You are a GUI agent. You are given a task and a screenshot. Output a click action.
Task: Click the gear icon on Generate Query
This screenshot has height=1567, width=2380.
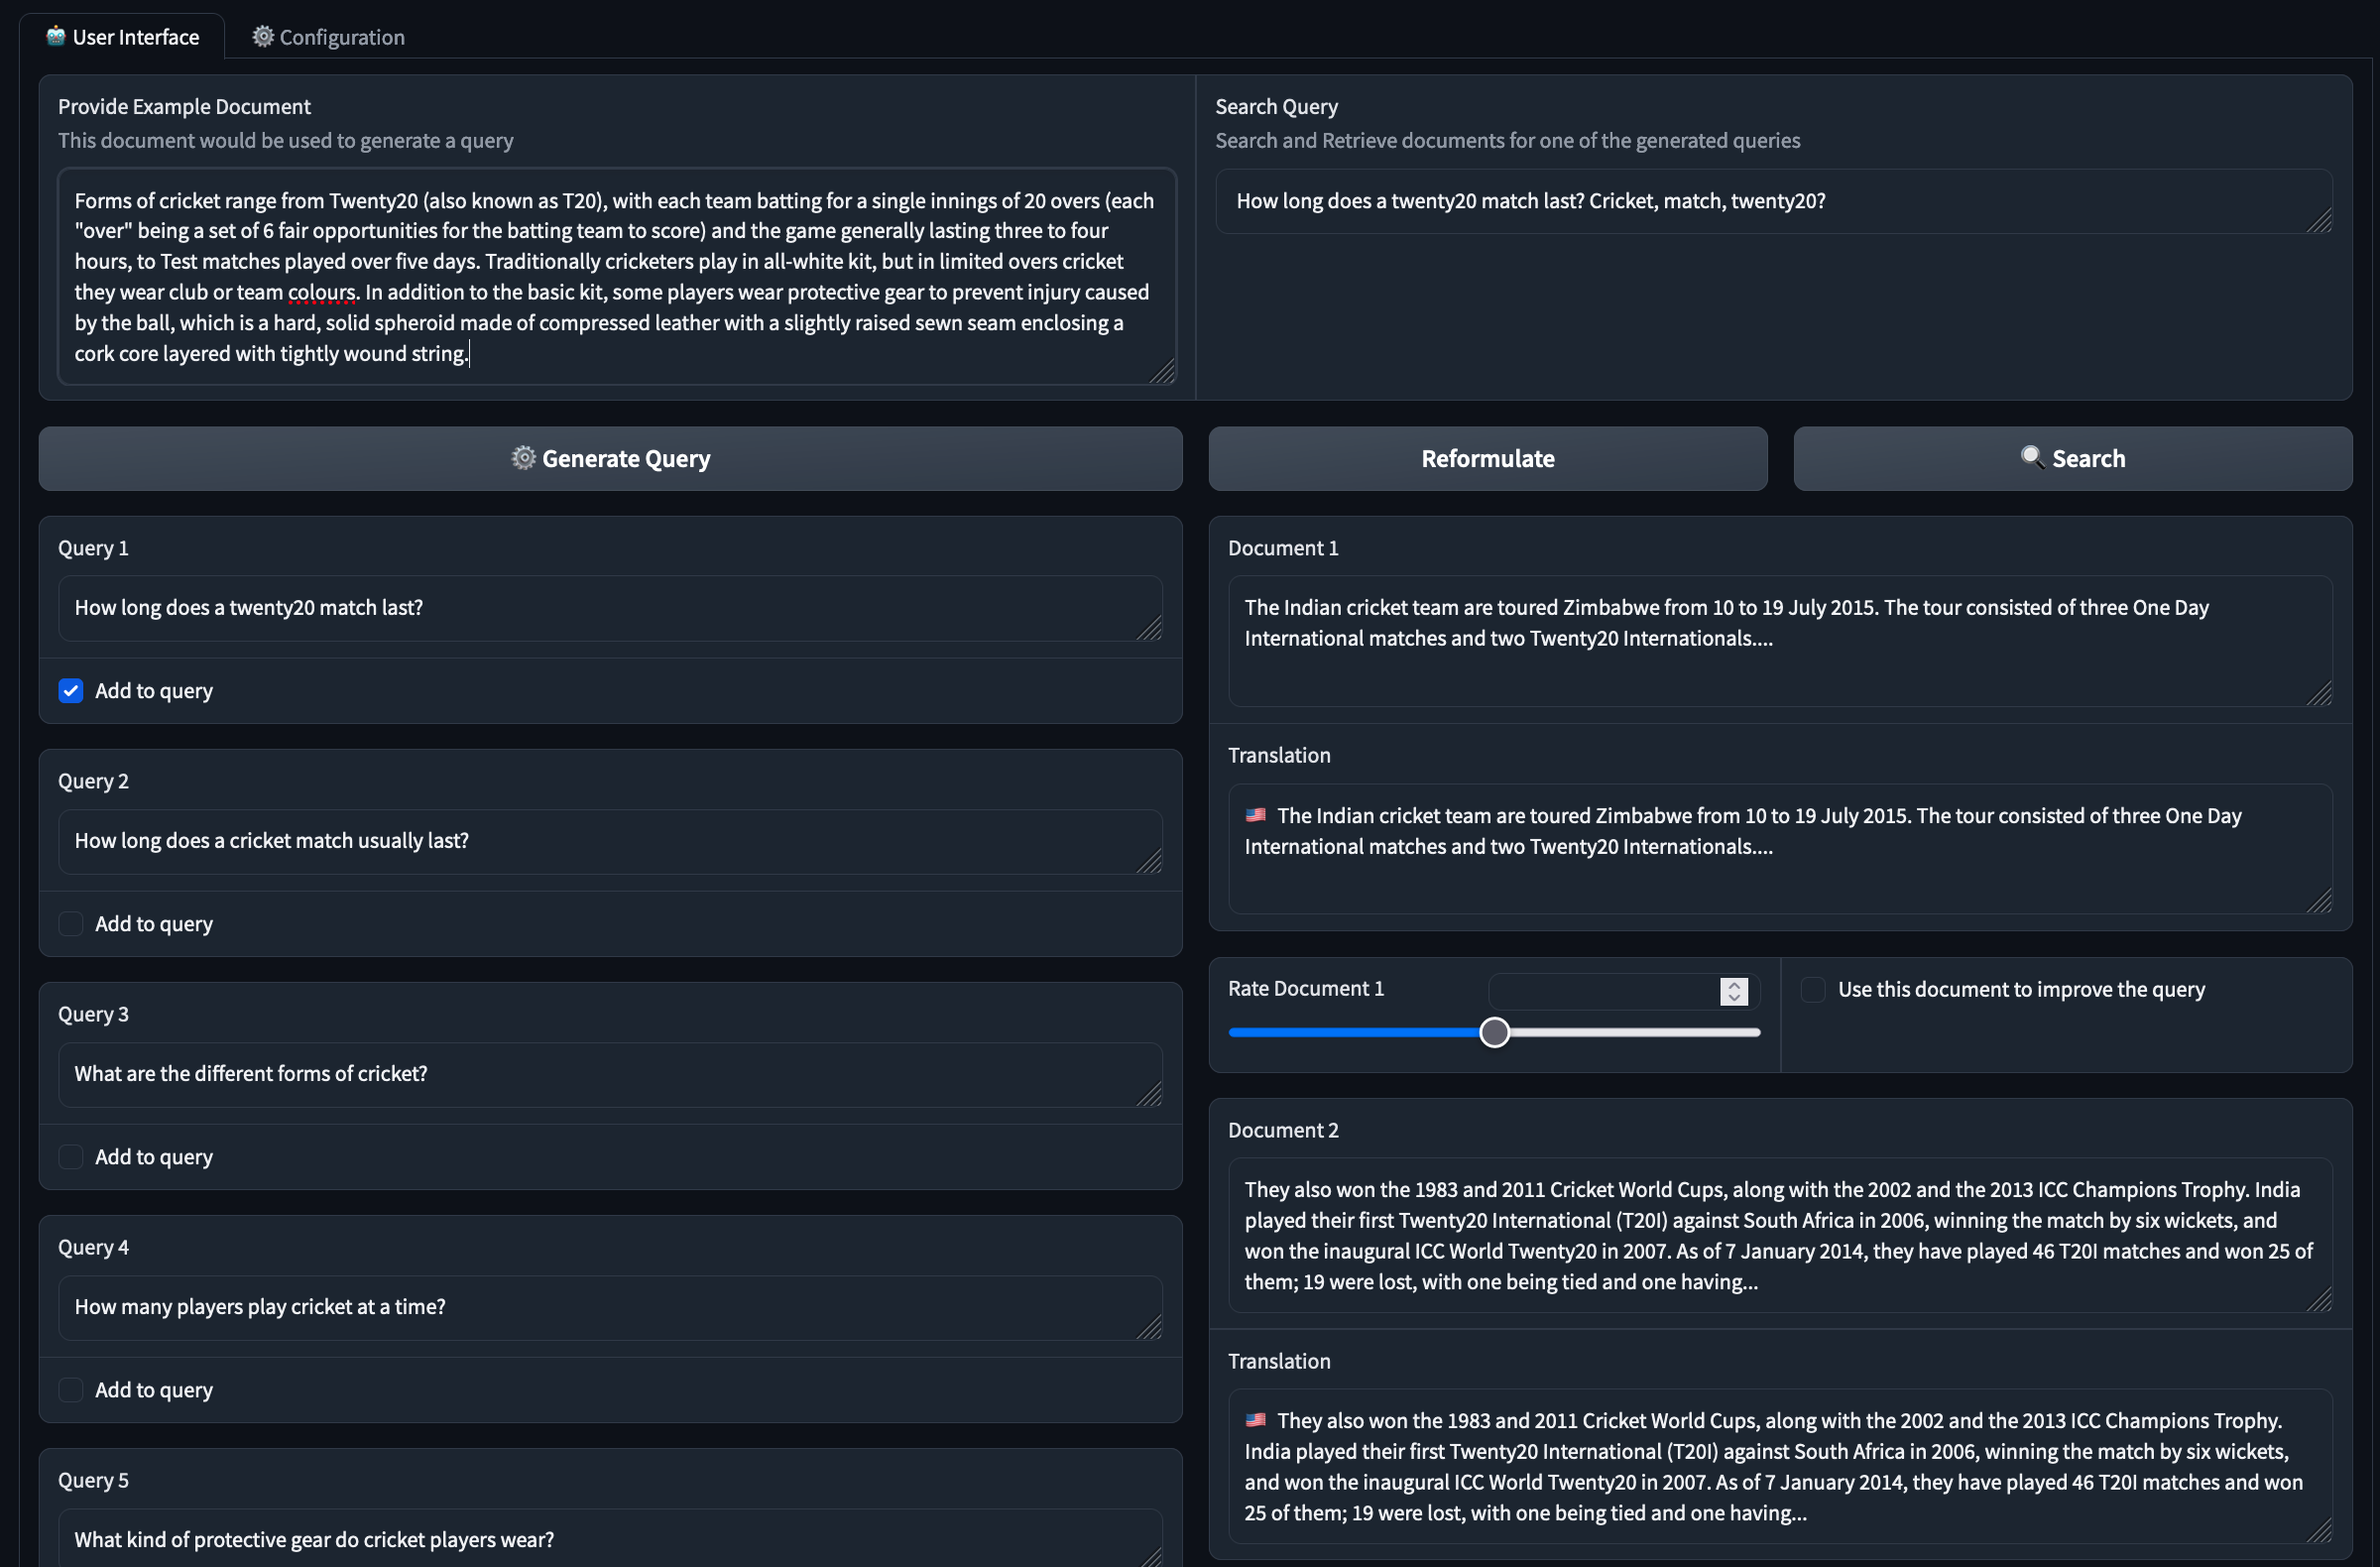tap(523, 458)
